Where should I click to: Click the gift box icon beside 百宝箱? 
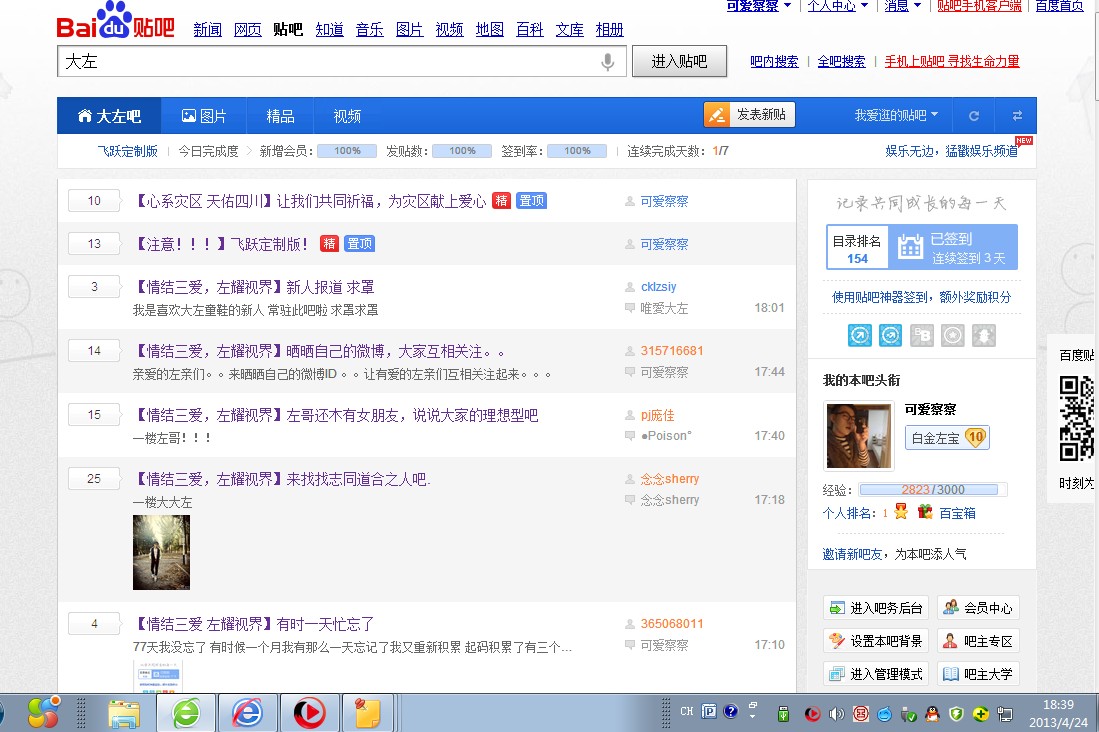(x=924, y=512)
